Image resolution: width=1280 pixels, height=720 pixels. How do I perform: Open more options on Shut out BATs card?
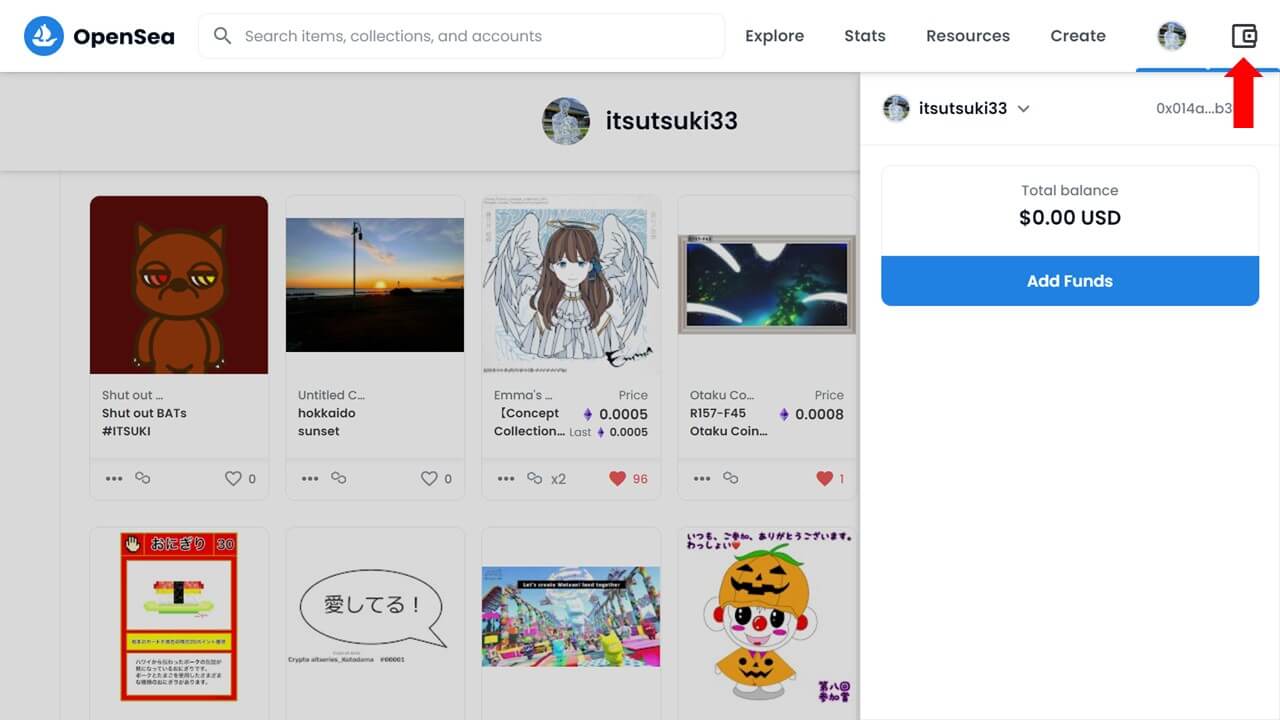tap(114, 479)
